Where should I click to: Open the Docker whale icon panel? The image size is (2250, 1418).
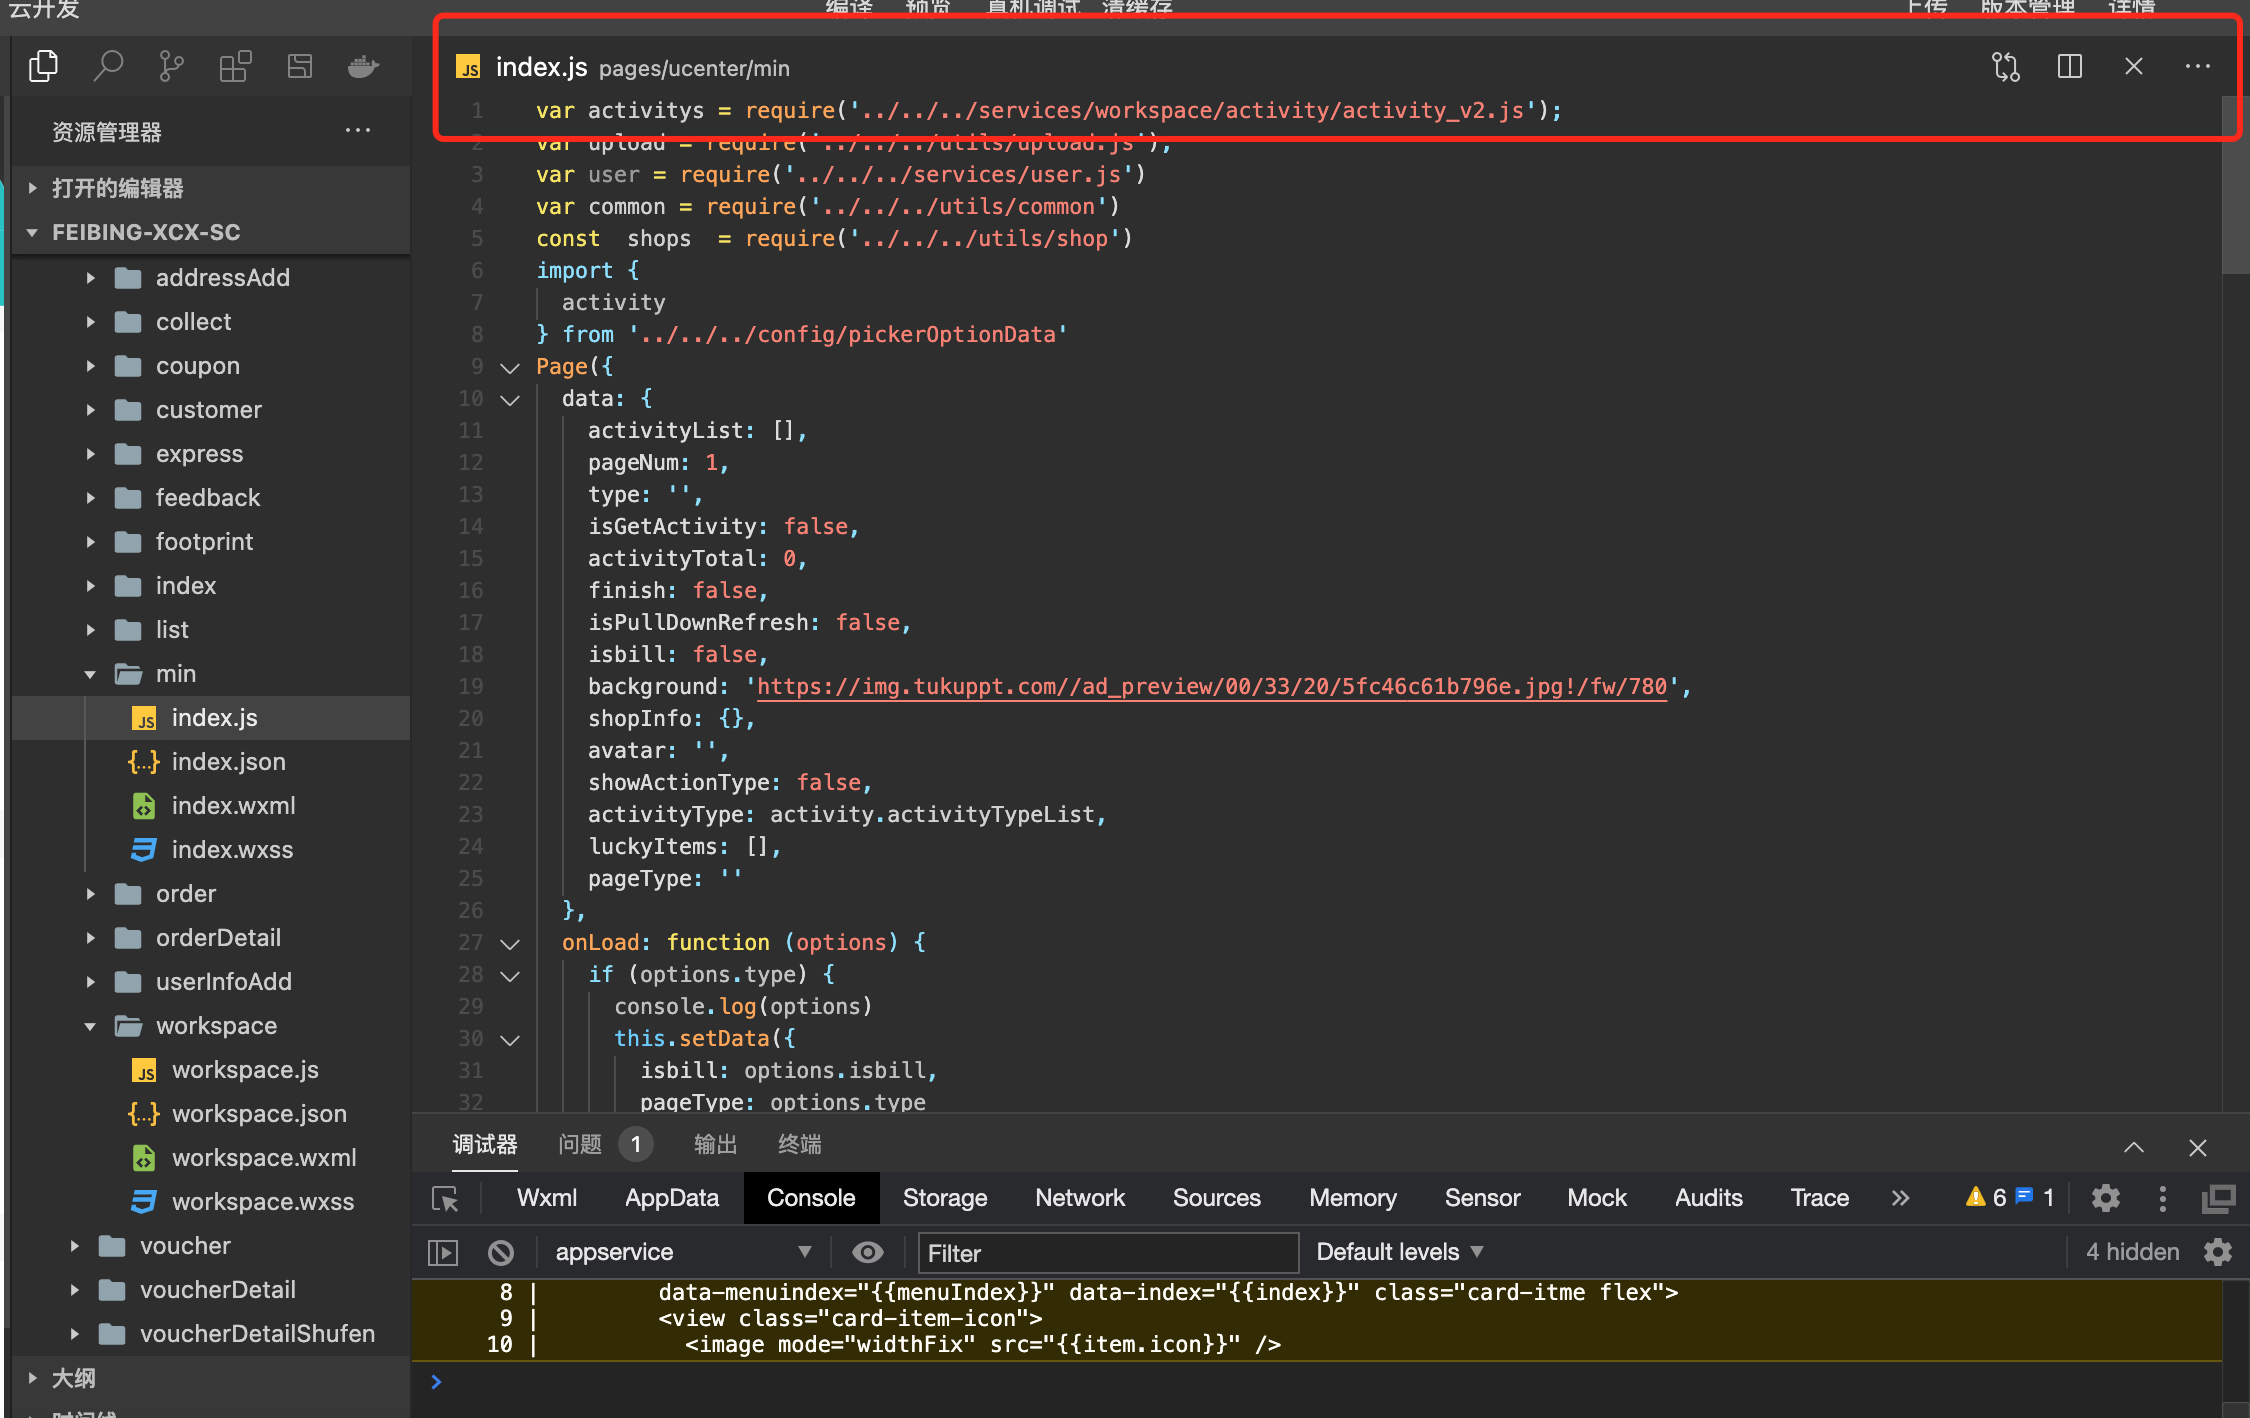(x=363, y=67)
